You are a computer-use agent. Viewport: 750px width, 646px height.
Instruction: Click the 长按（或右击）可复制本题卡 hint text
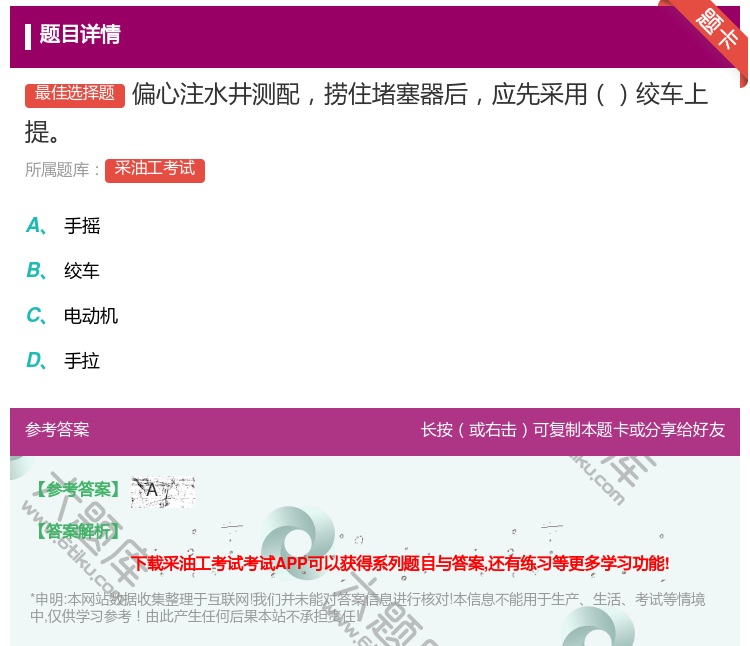tap(573, 429)
